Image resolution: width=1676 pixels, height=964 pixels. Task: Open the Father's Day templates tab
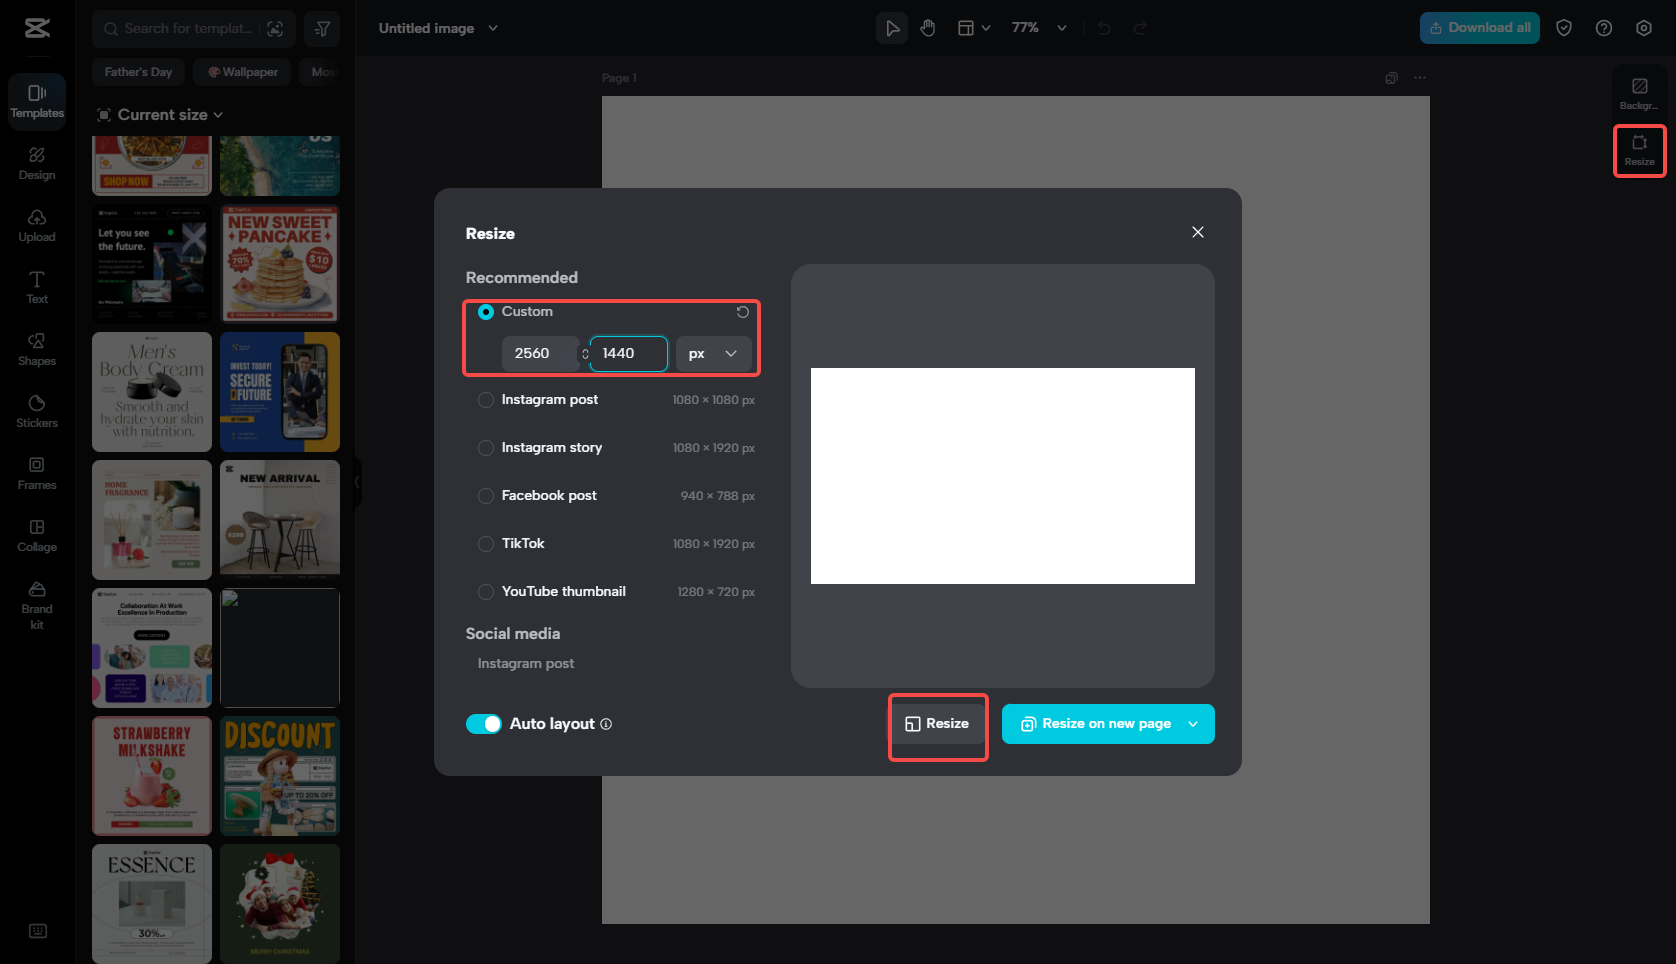click(138, 71)
